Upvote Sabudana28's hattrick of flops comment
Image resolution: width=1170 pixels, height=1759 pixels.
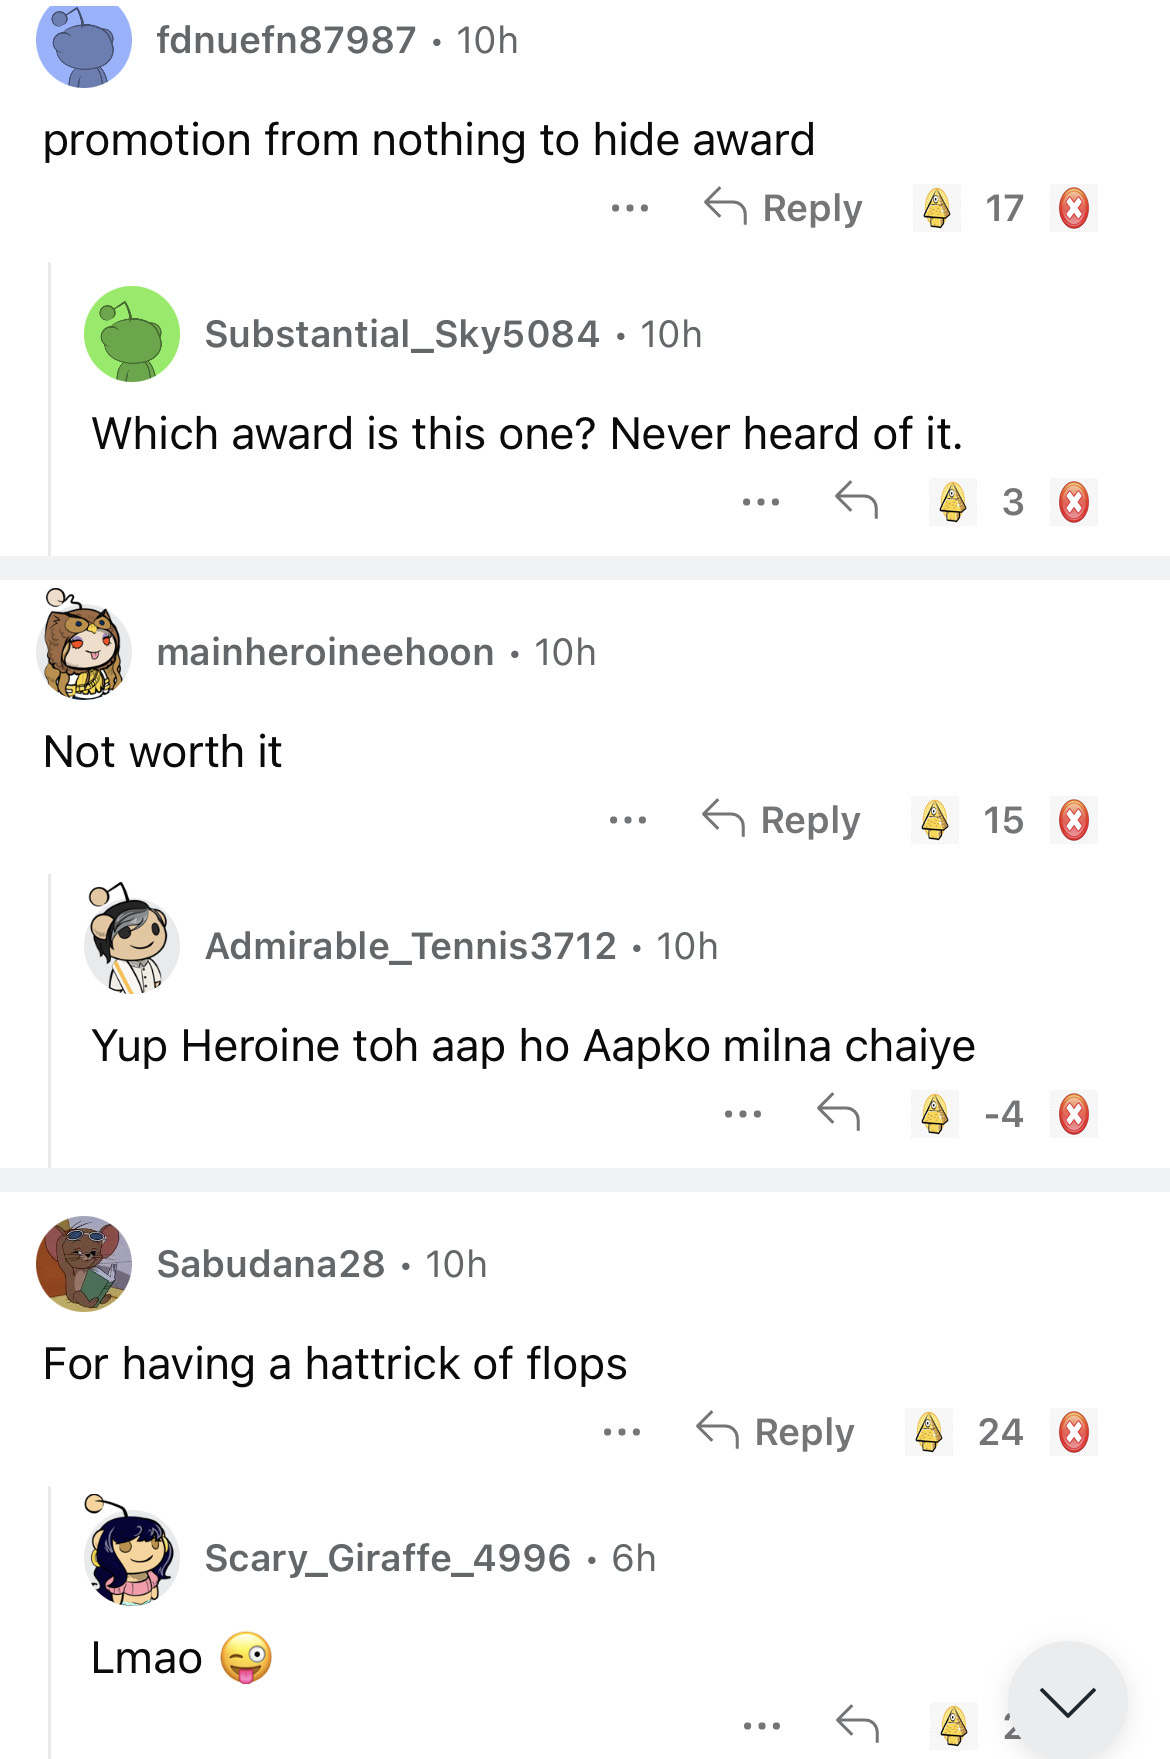point(929,1432)
